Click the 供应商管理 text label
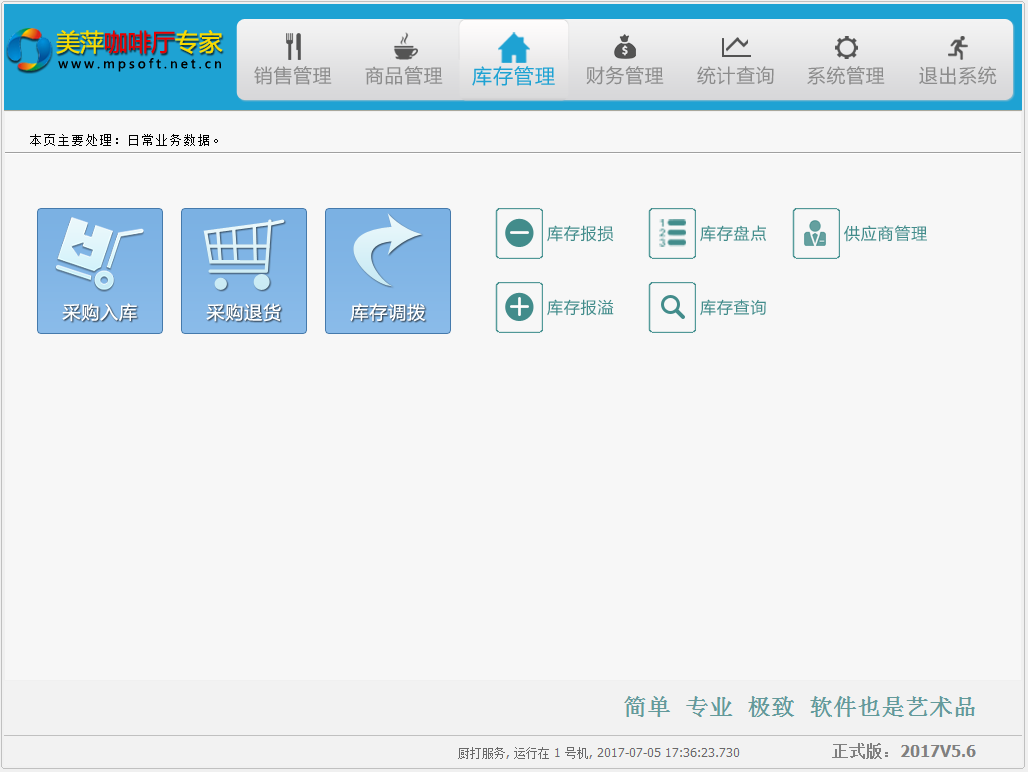This screenshot has width=1028, height=772. pos(885,234)
